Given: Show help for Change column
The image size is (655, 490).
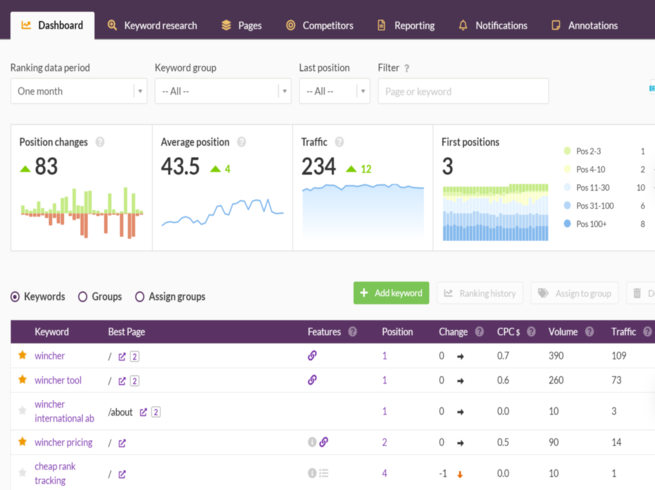Looking at the screenshot, I should (x=479, y=332).
